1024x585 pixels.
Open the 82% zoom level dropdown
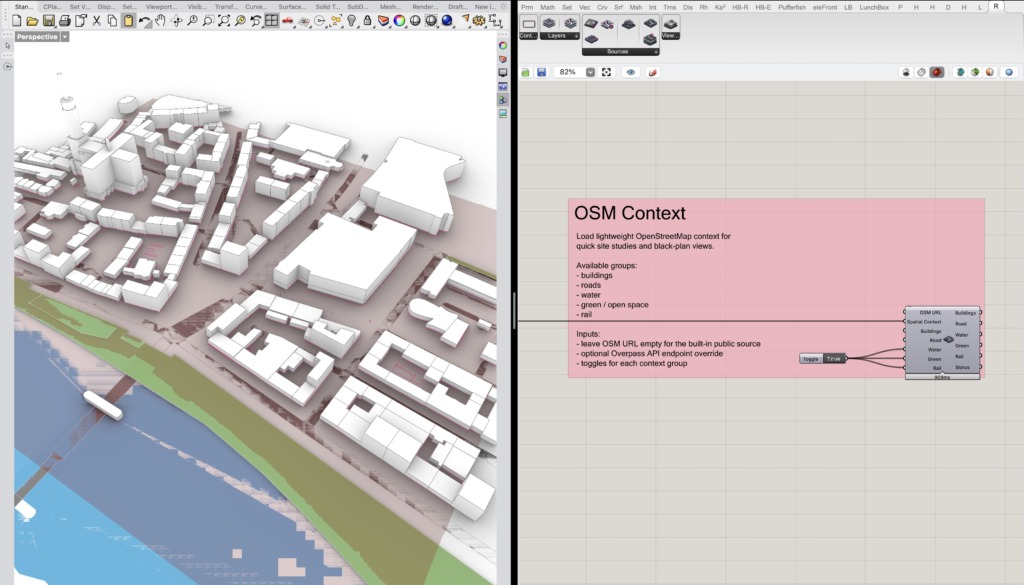[590, 72]
